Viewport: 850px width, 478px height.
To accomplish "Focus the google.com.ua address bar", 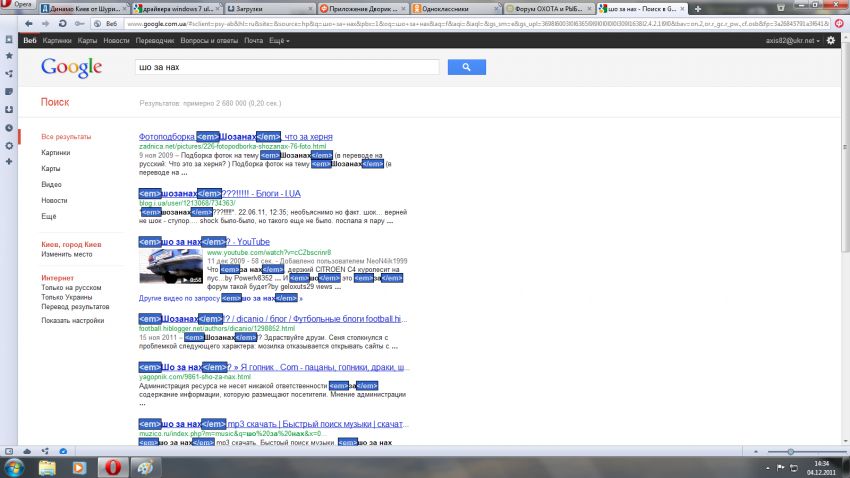I will pyautogui.click(x=477, y=24).
